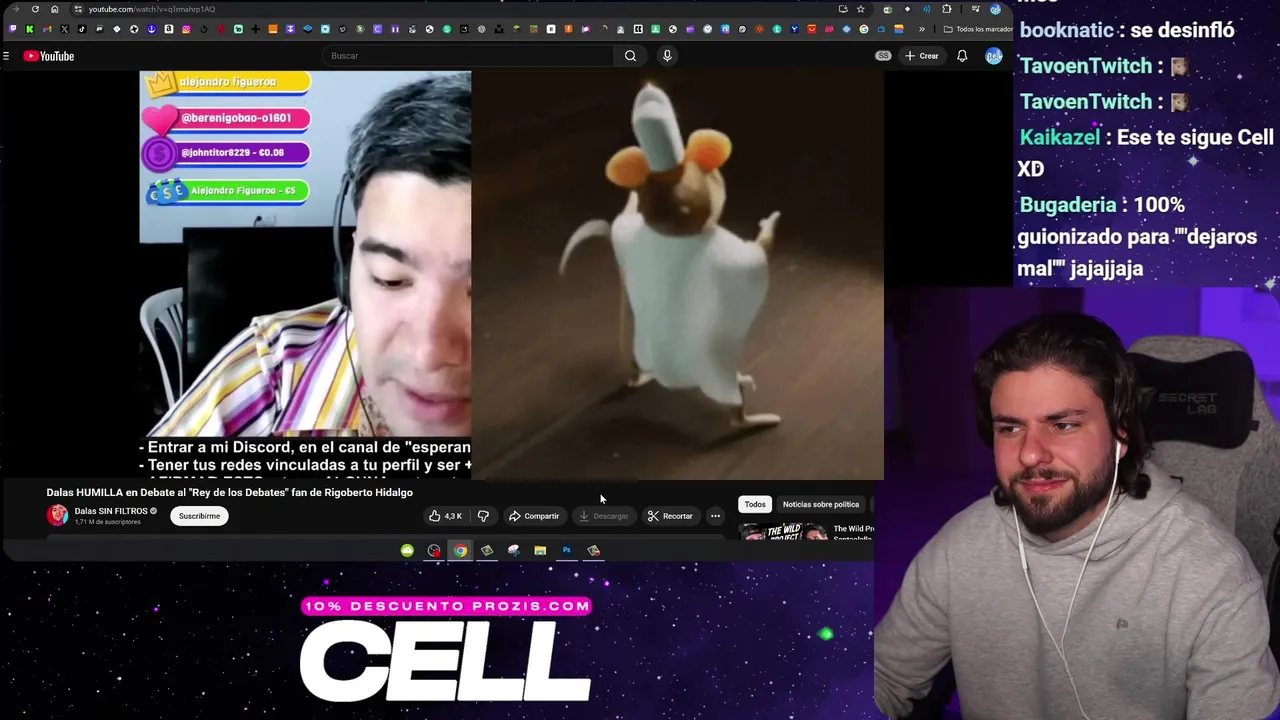Open the X (Twitter) bookmark icon

click(x=64, y=29)
